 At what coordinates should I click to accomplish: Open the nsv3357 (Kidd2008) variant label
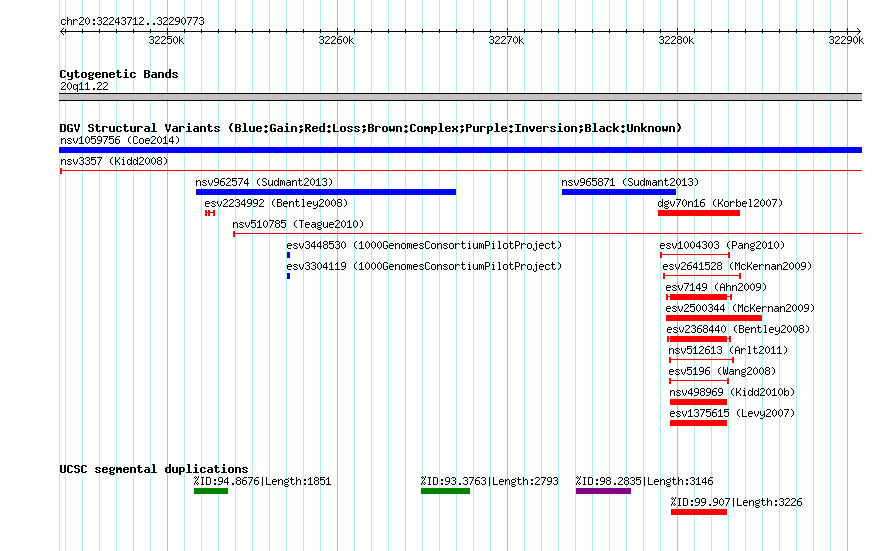114,161
